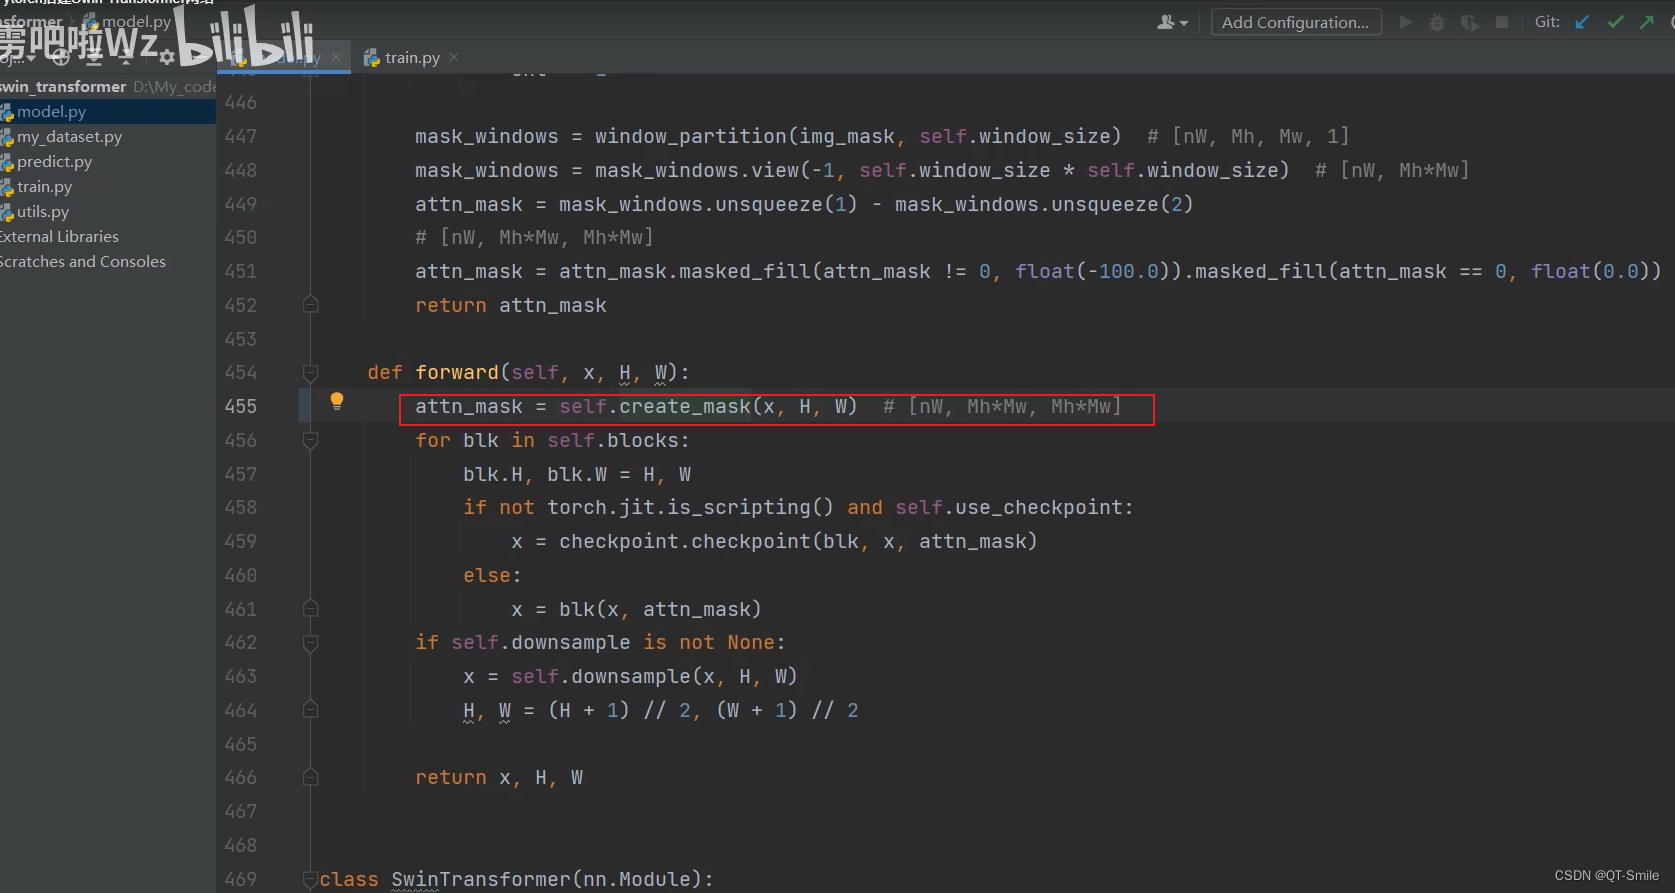Click fold end marker at line 466
The image size is (1675, 893).
click(x=311, y=777)
